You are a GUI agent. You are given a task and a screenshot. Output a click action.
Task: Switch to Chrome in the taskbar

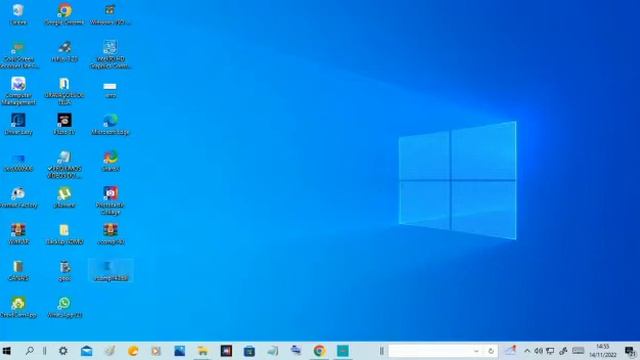pos(320,351)
